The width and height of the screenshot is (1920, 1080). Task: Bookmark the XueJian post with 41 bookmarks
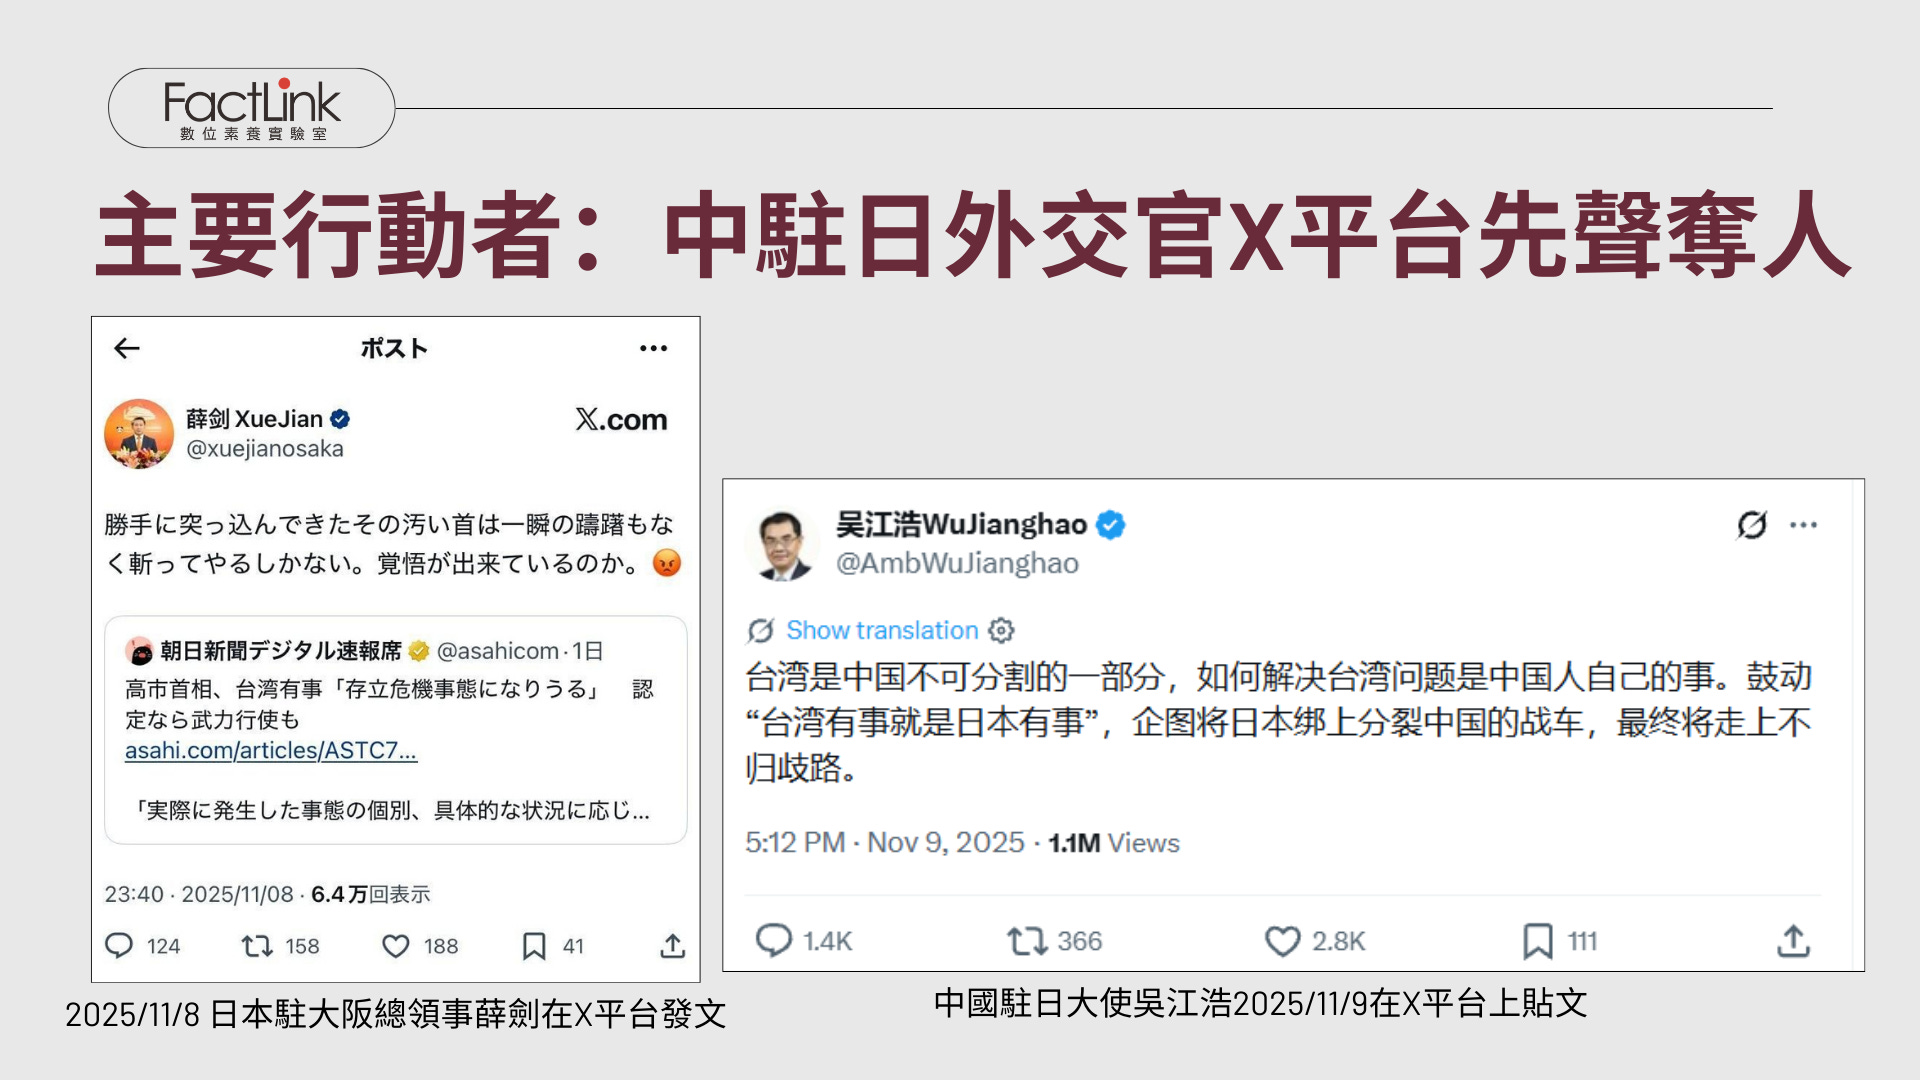(x=534, y=946)
